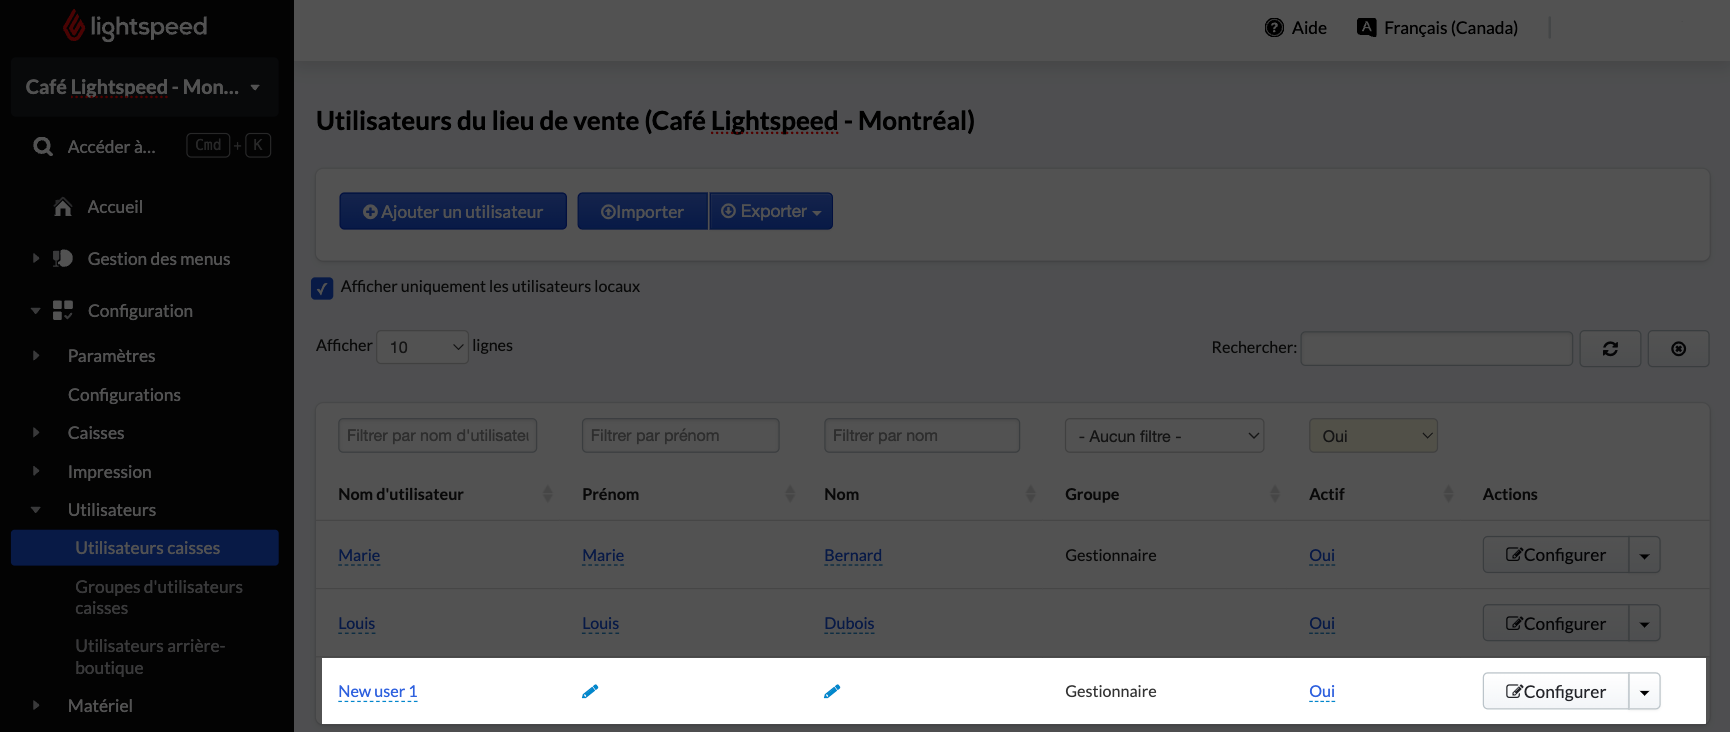Uncheck Afficher uniquement les utilisateurs locaux
The height and width of the screenshot is (732, 1730).
(x=322, y=288)
